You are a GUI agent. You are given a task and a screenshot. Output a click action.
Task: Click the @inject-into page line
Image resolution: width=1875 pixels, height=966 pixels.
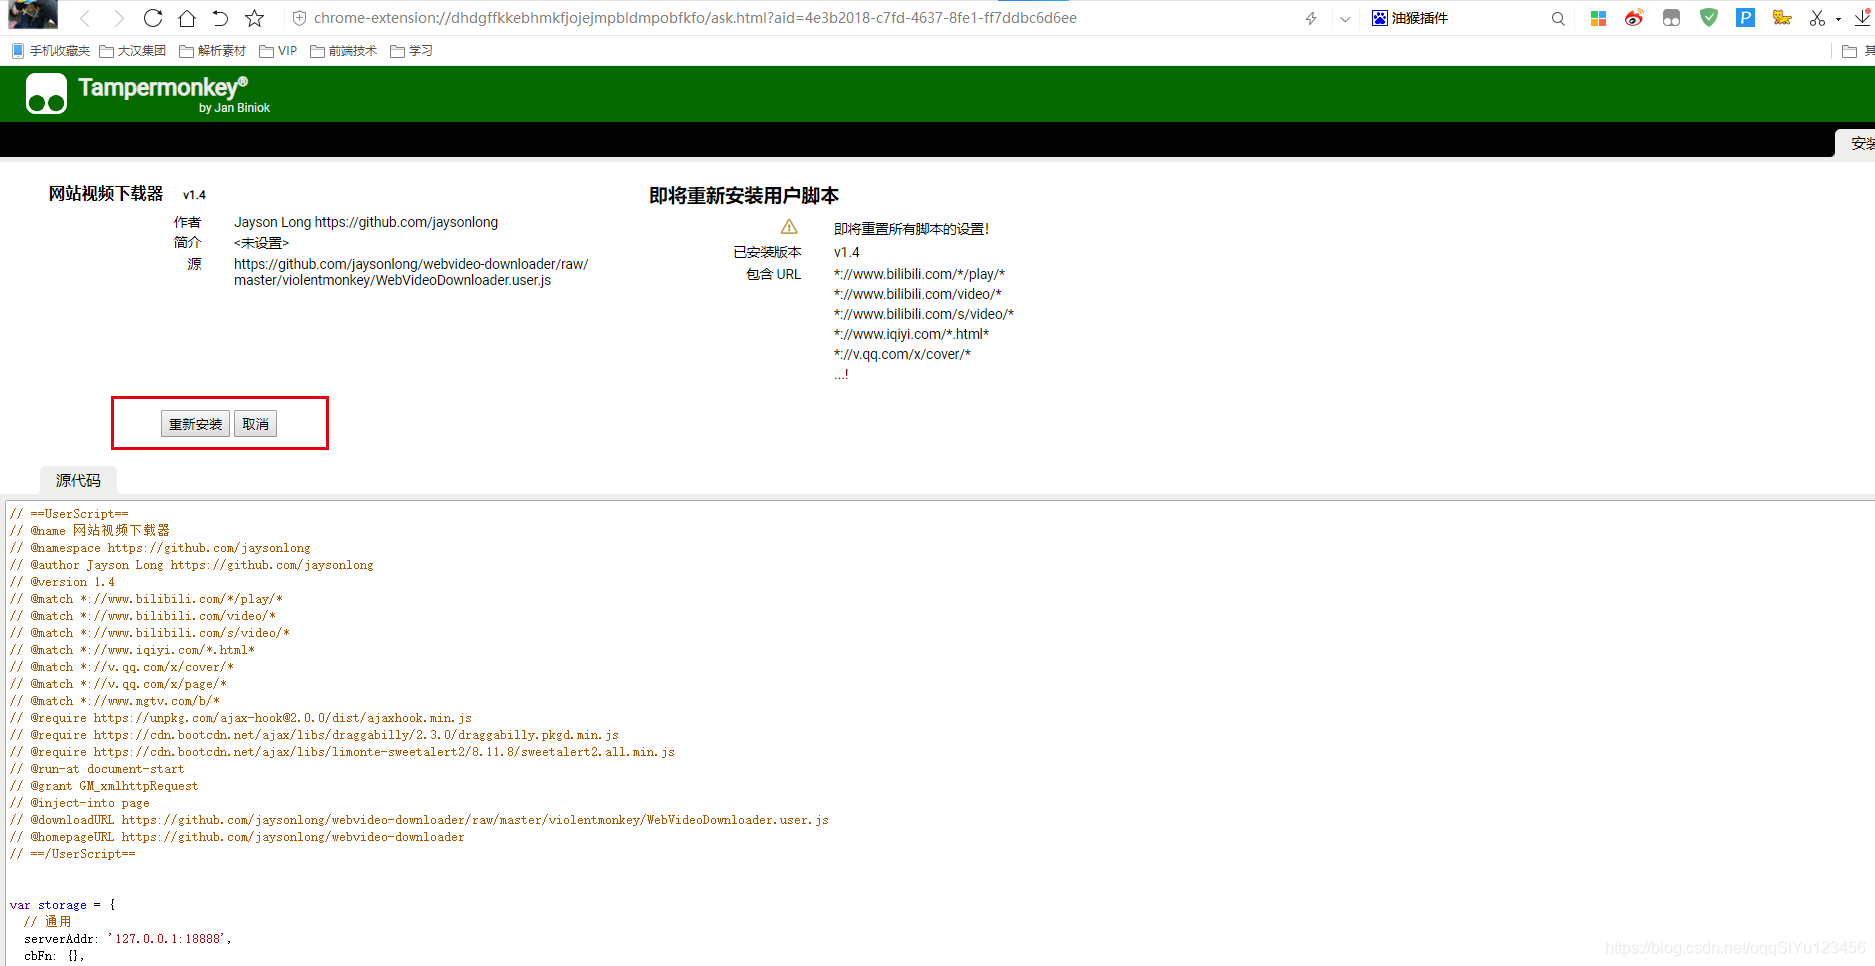(x=80, y=803)
